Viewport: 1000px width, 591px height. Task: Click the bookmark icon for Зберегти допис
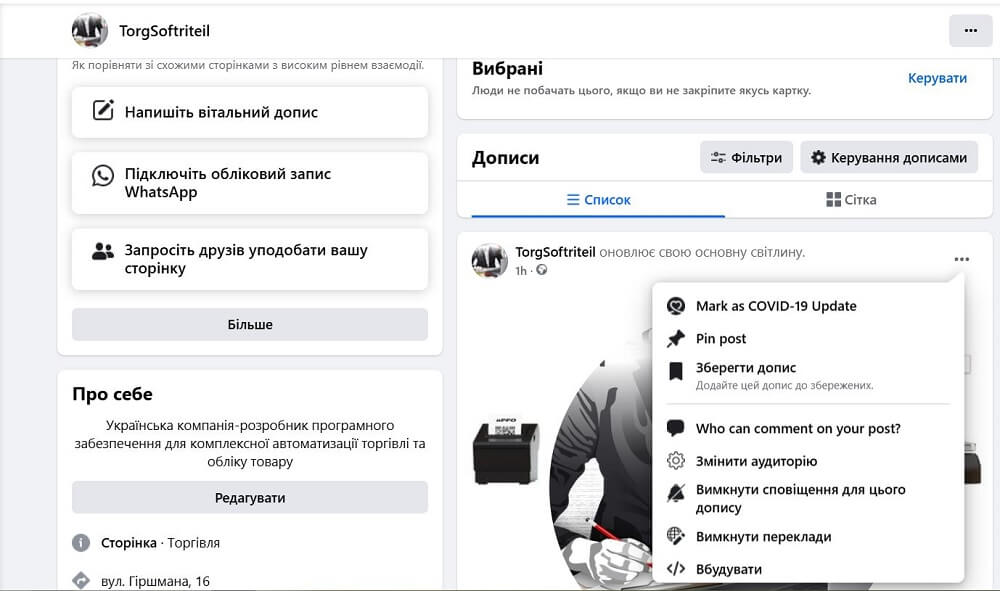pyautogui.click(x=676, y=372)
